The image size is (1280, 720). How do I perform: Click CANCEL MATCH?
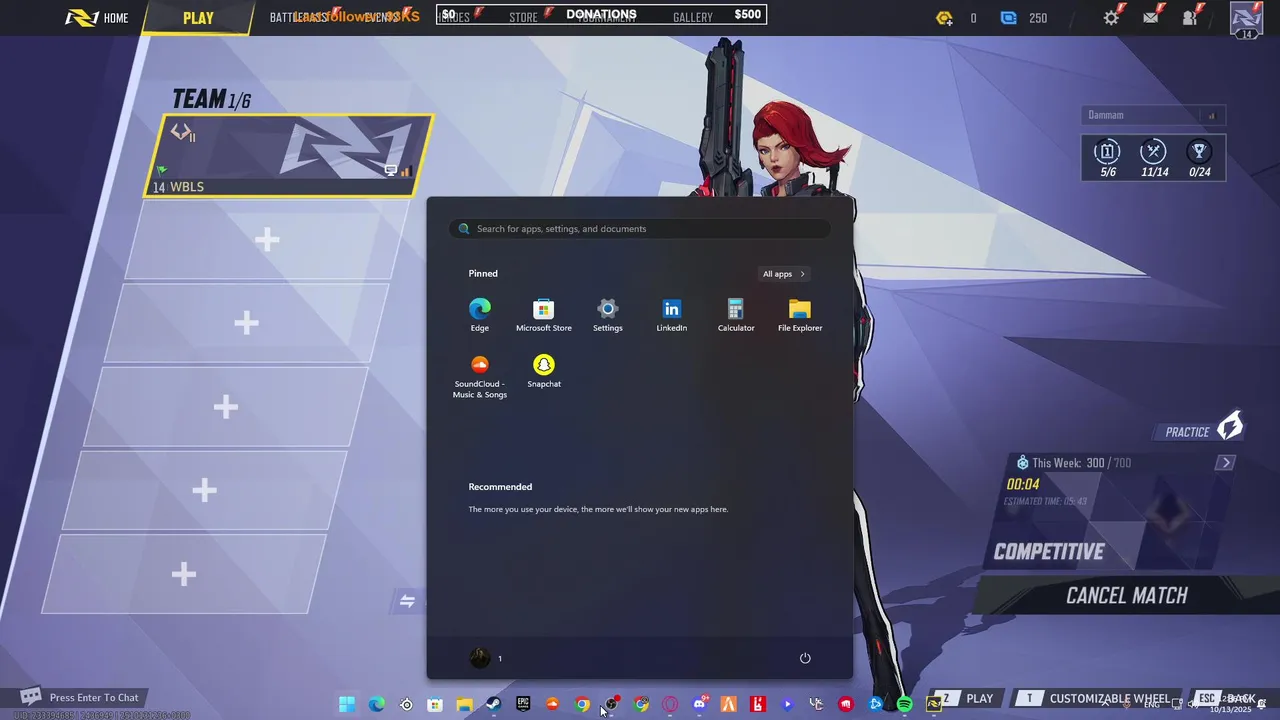1127,596
